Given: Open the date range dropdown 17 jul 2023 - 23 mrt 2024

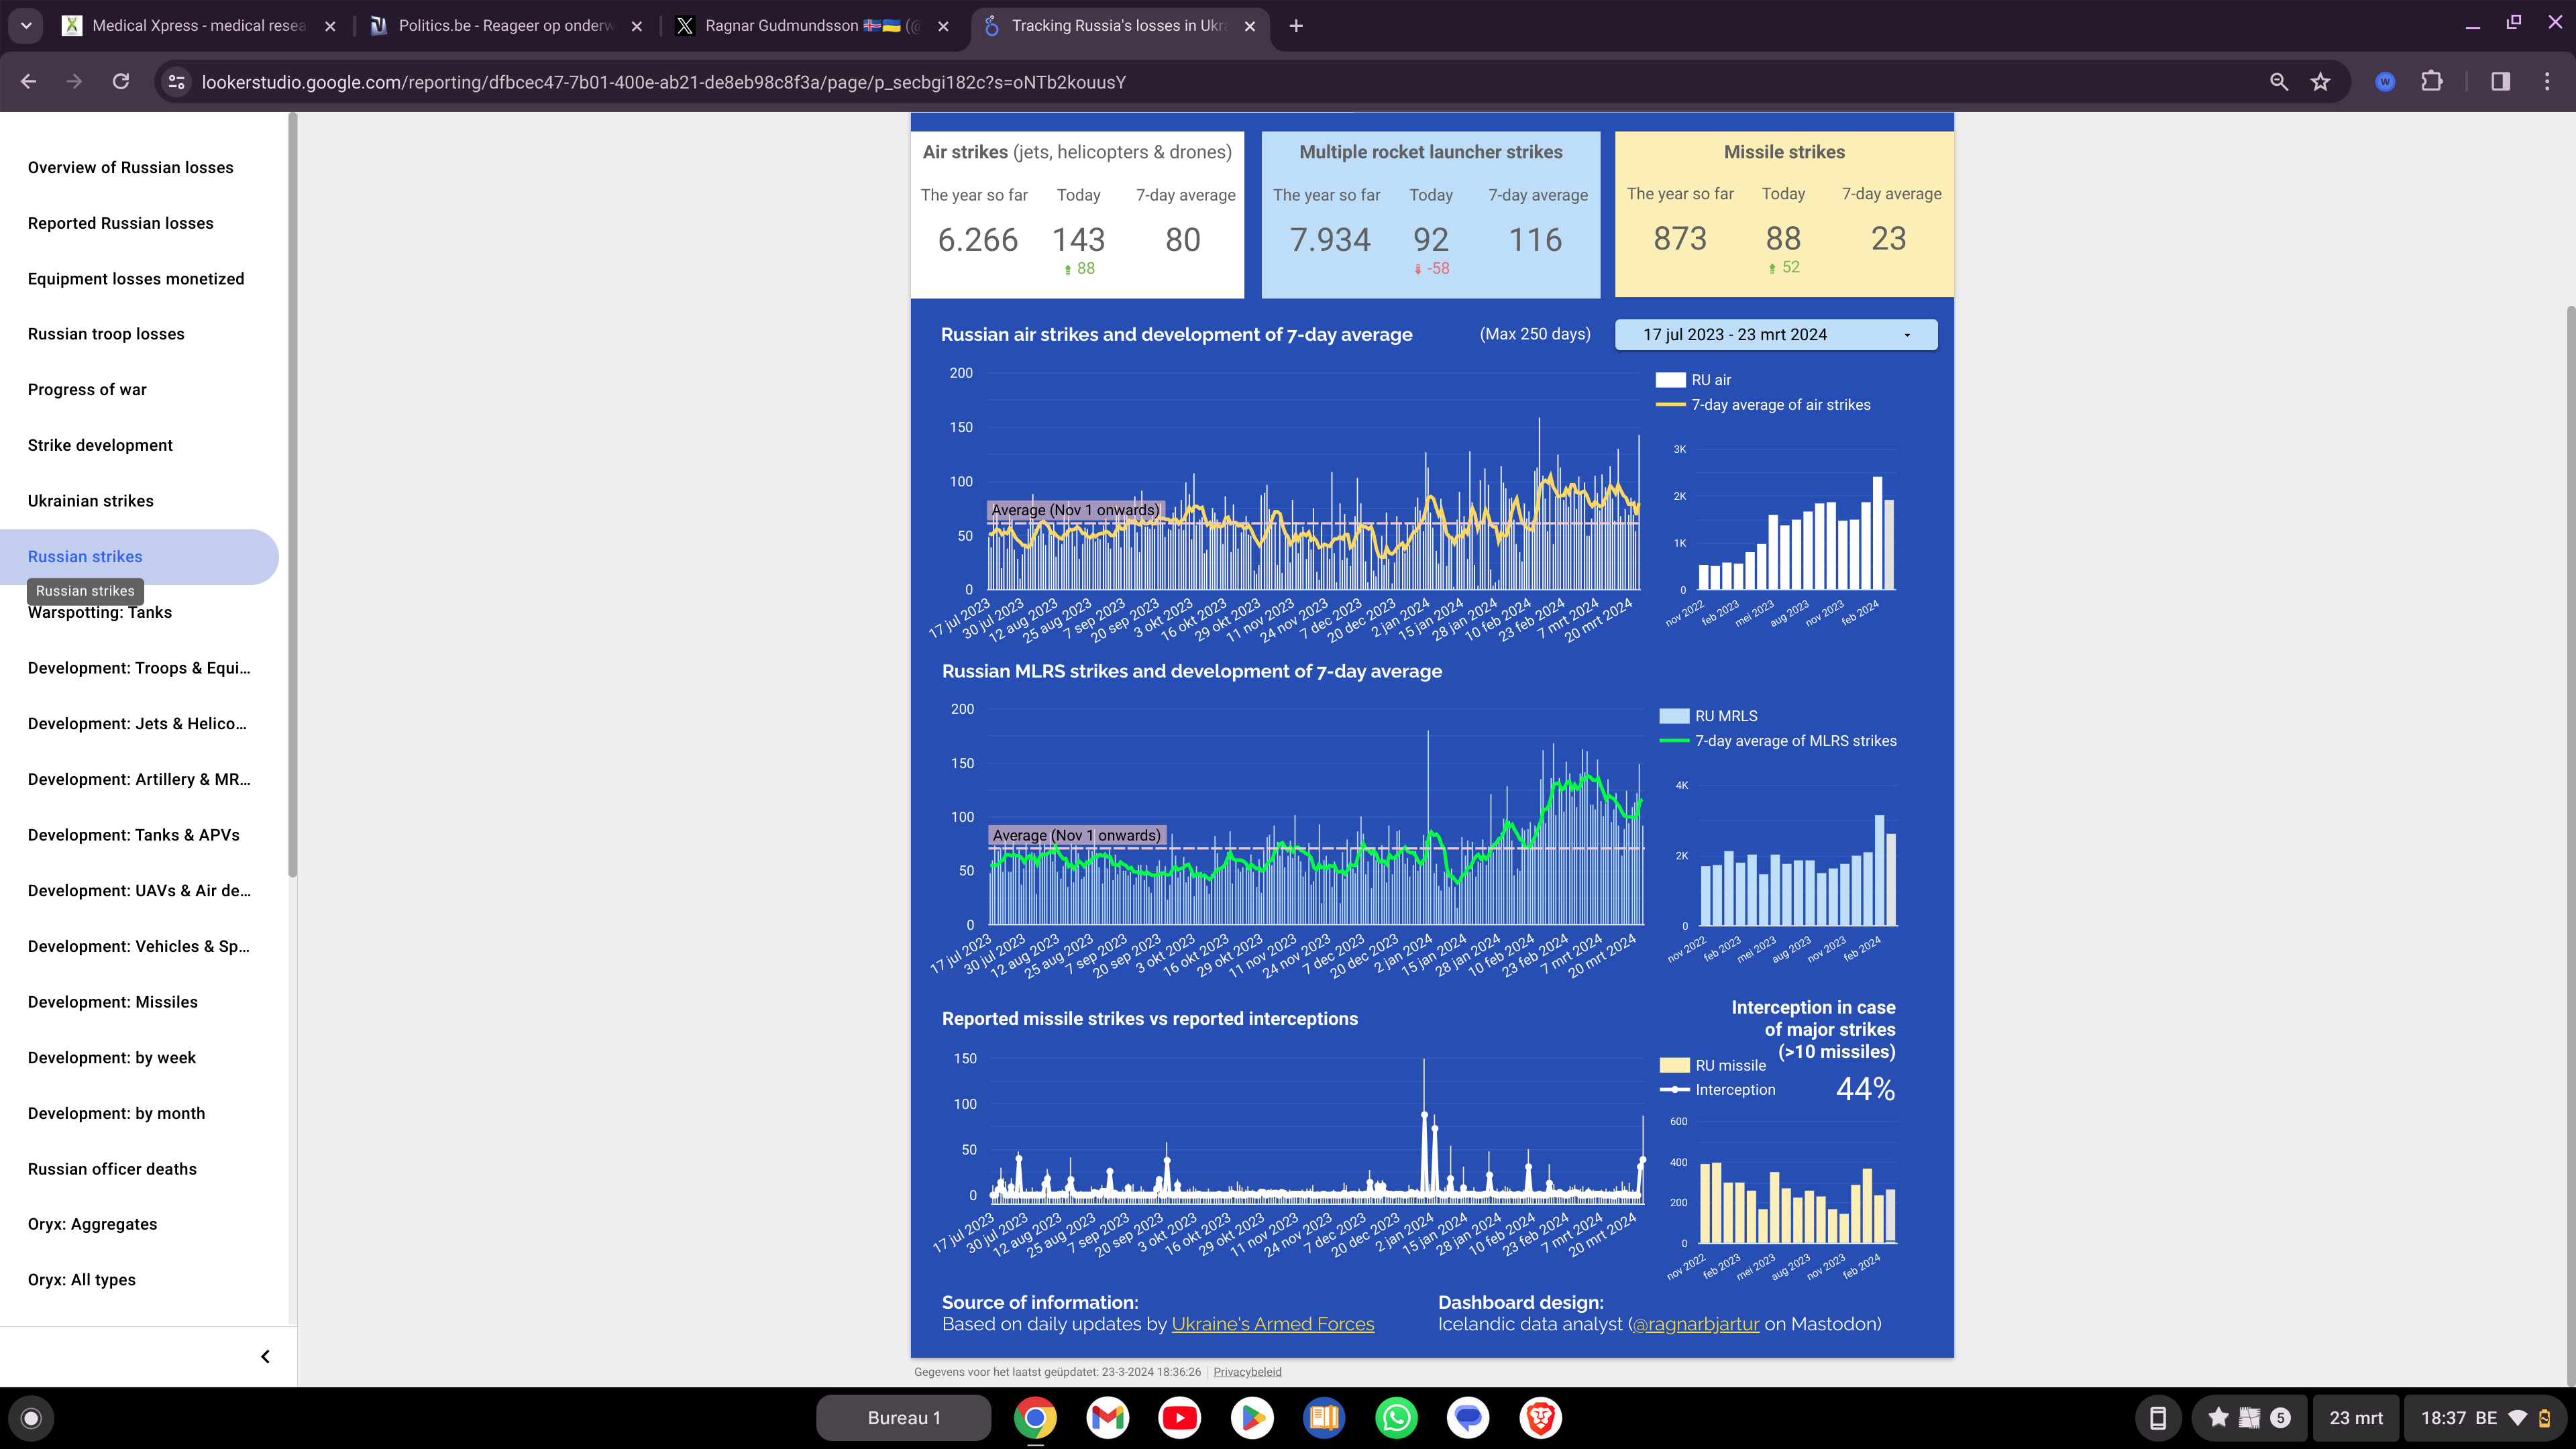Looking at the screenshot, I should (x=1776, y=335).
